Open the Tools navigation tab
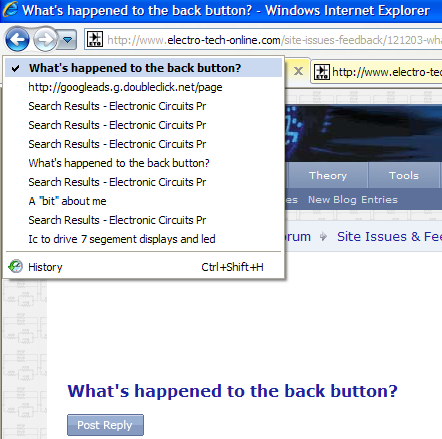Screen dimensions: 442x439 click(404, 175)
